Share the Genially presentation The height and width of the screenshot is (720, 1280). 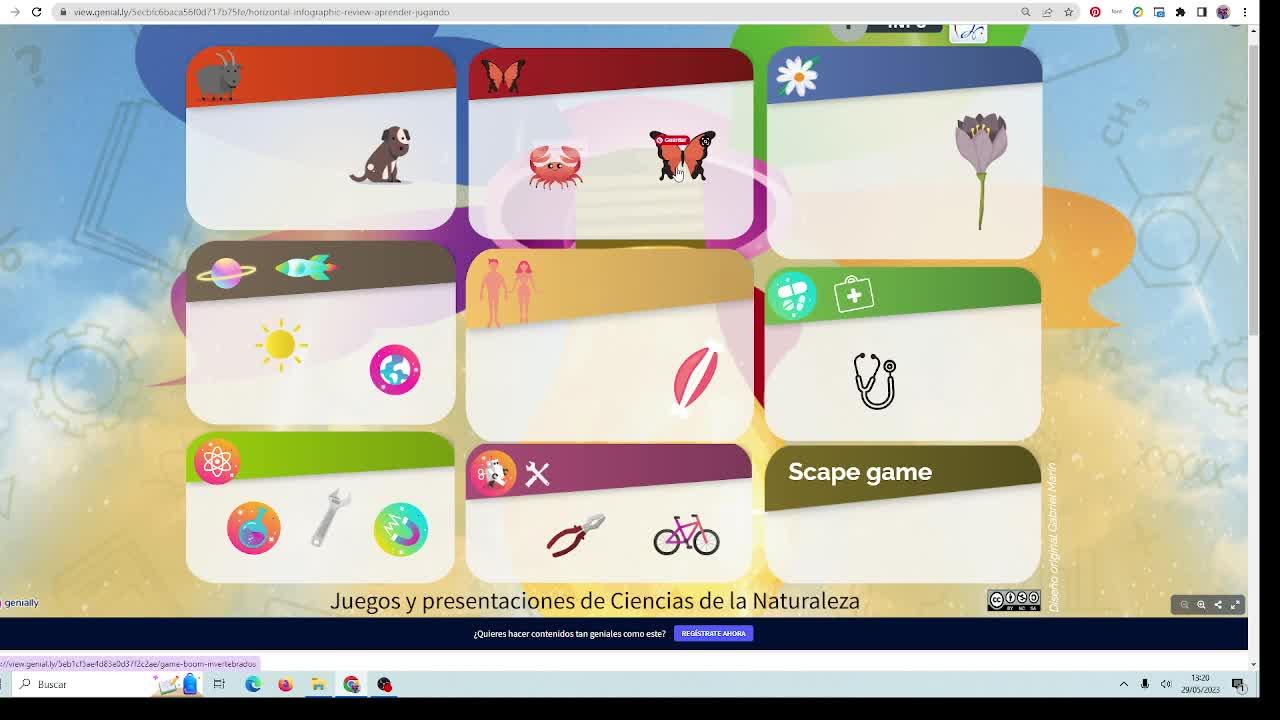pyautogui.click(x=1218, y=605)
